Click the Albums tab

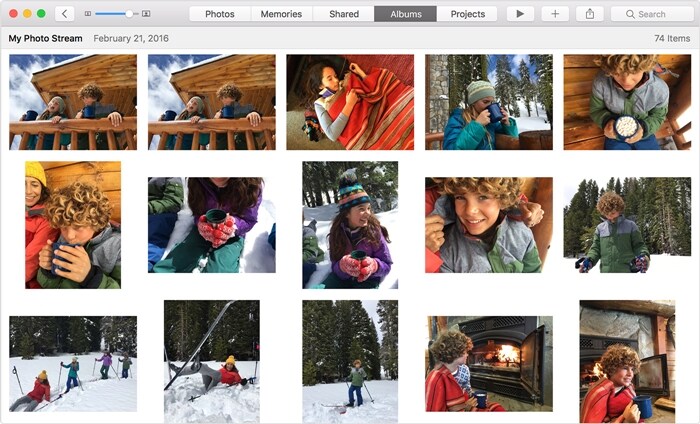point(405,14)
